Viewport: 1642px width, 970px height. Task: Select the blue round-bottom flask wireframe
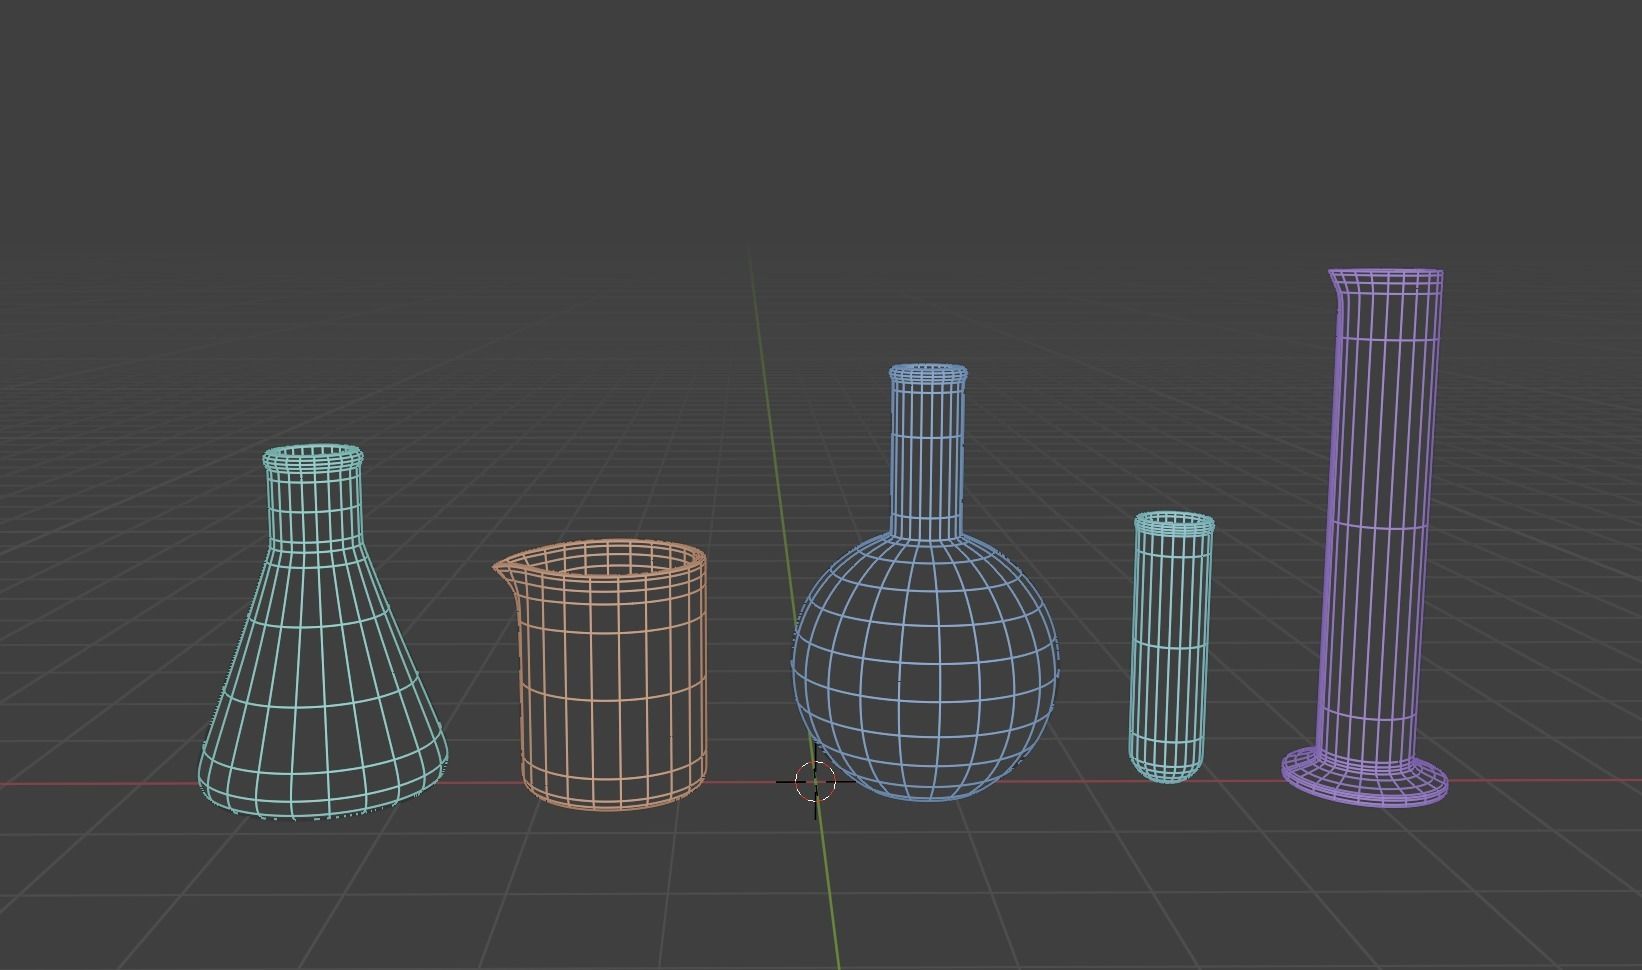[925, 583]
